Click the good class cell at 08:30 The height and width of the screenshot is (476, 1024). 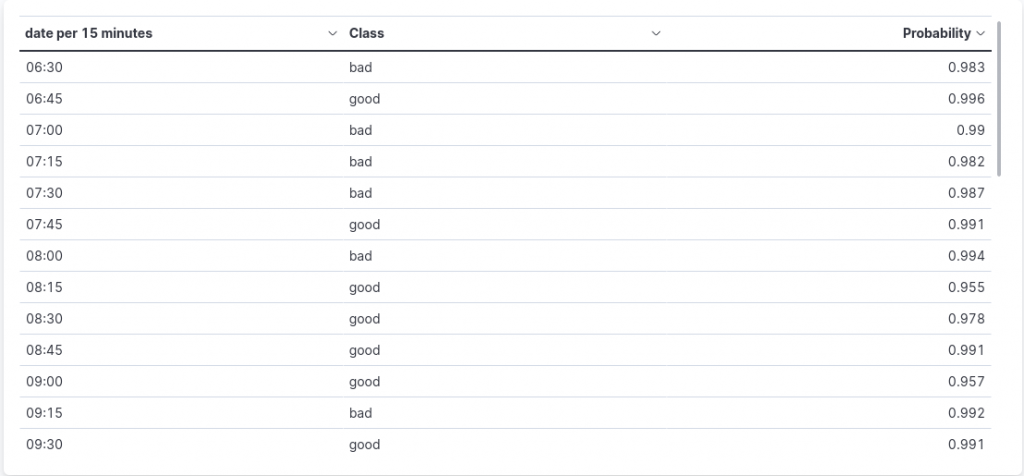[x=505, y=319]
